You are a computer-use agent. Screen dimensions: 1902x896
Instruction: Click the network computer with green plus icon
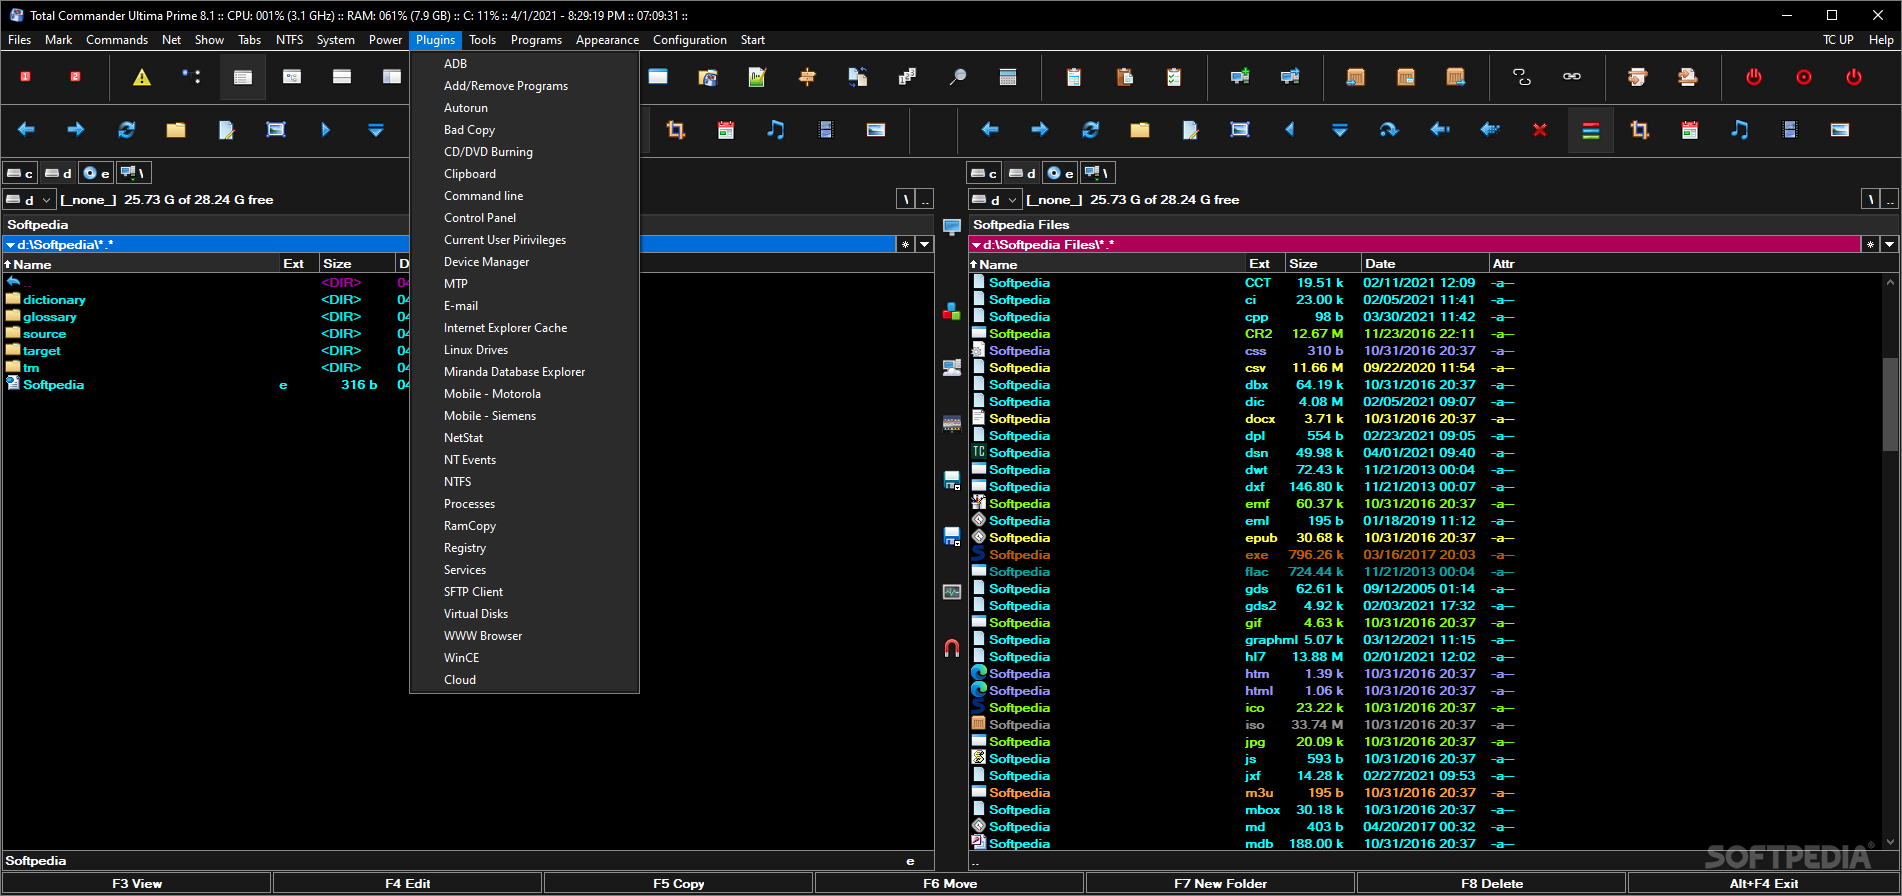pos(1240,77)
